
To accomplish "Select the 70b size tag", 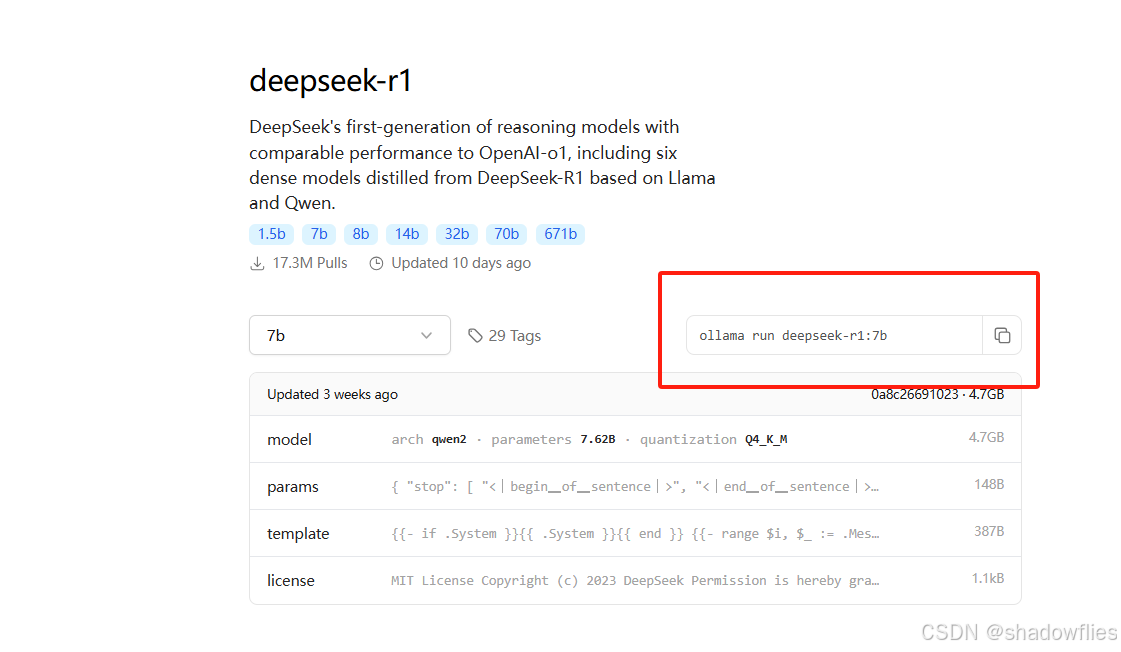I will pos(506,234).
